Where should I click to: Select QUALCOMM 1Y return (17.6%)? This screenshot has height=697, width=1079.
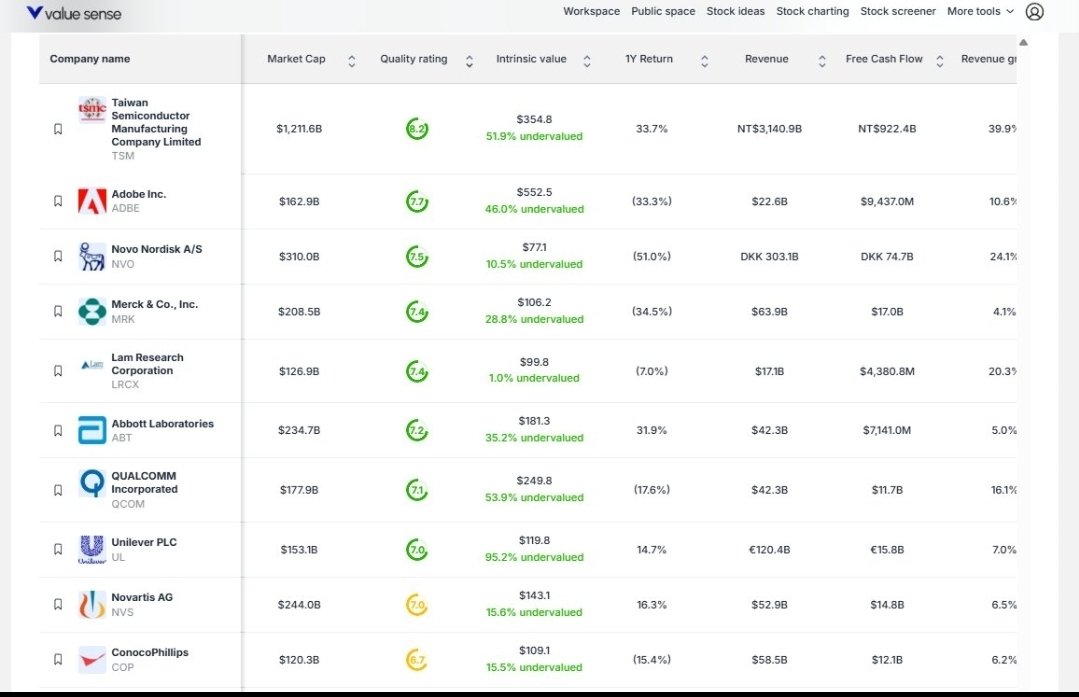pyautogui.click(x=652, y=490)
